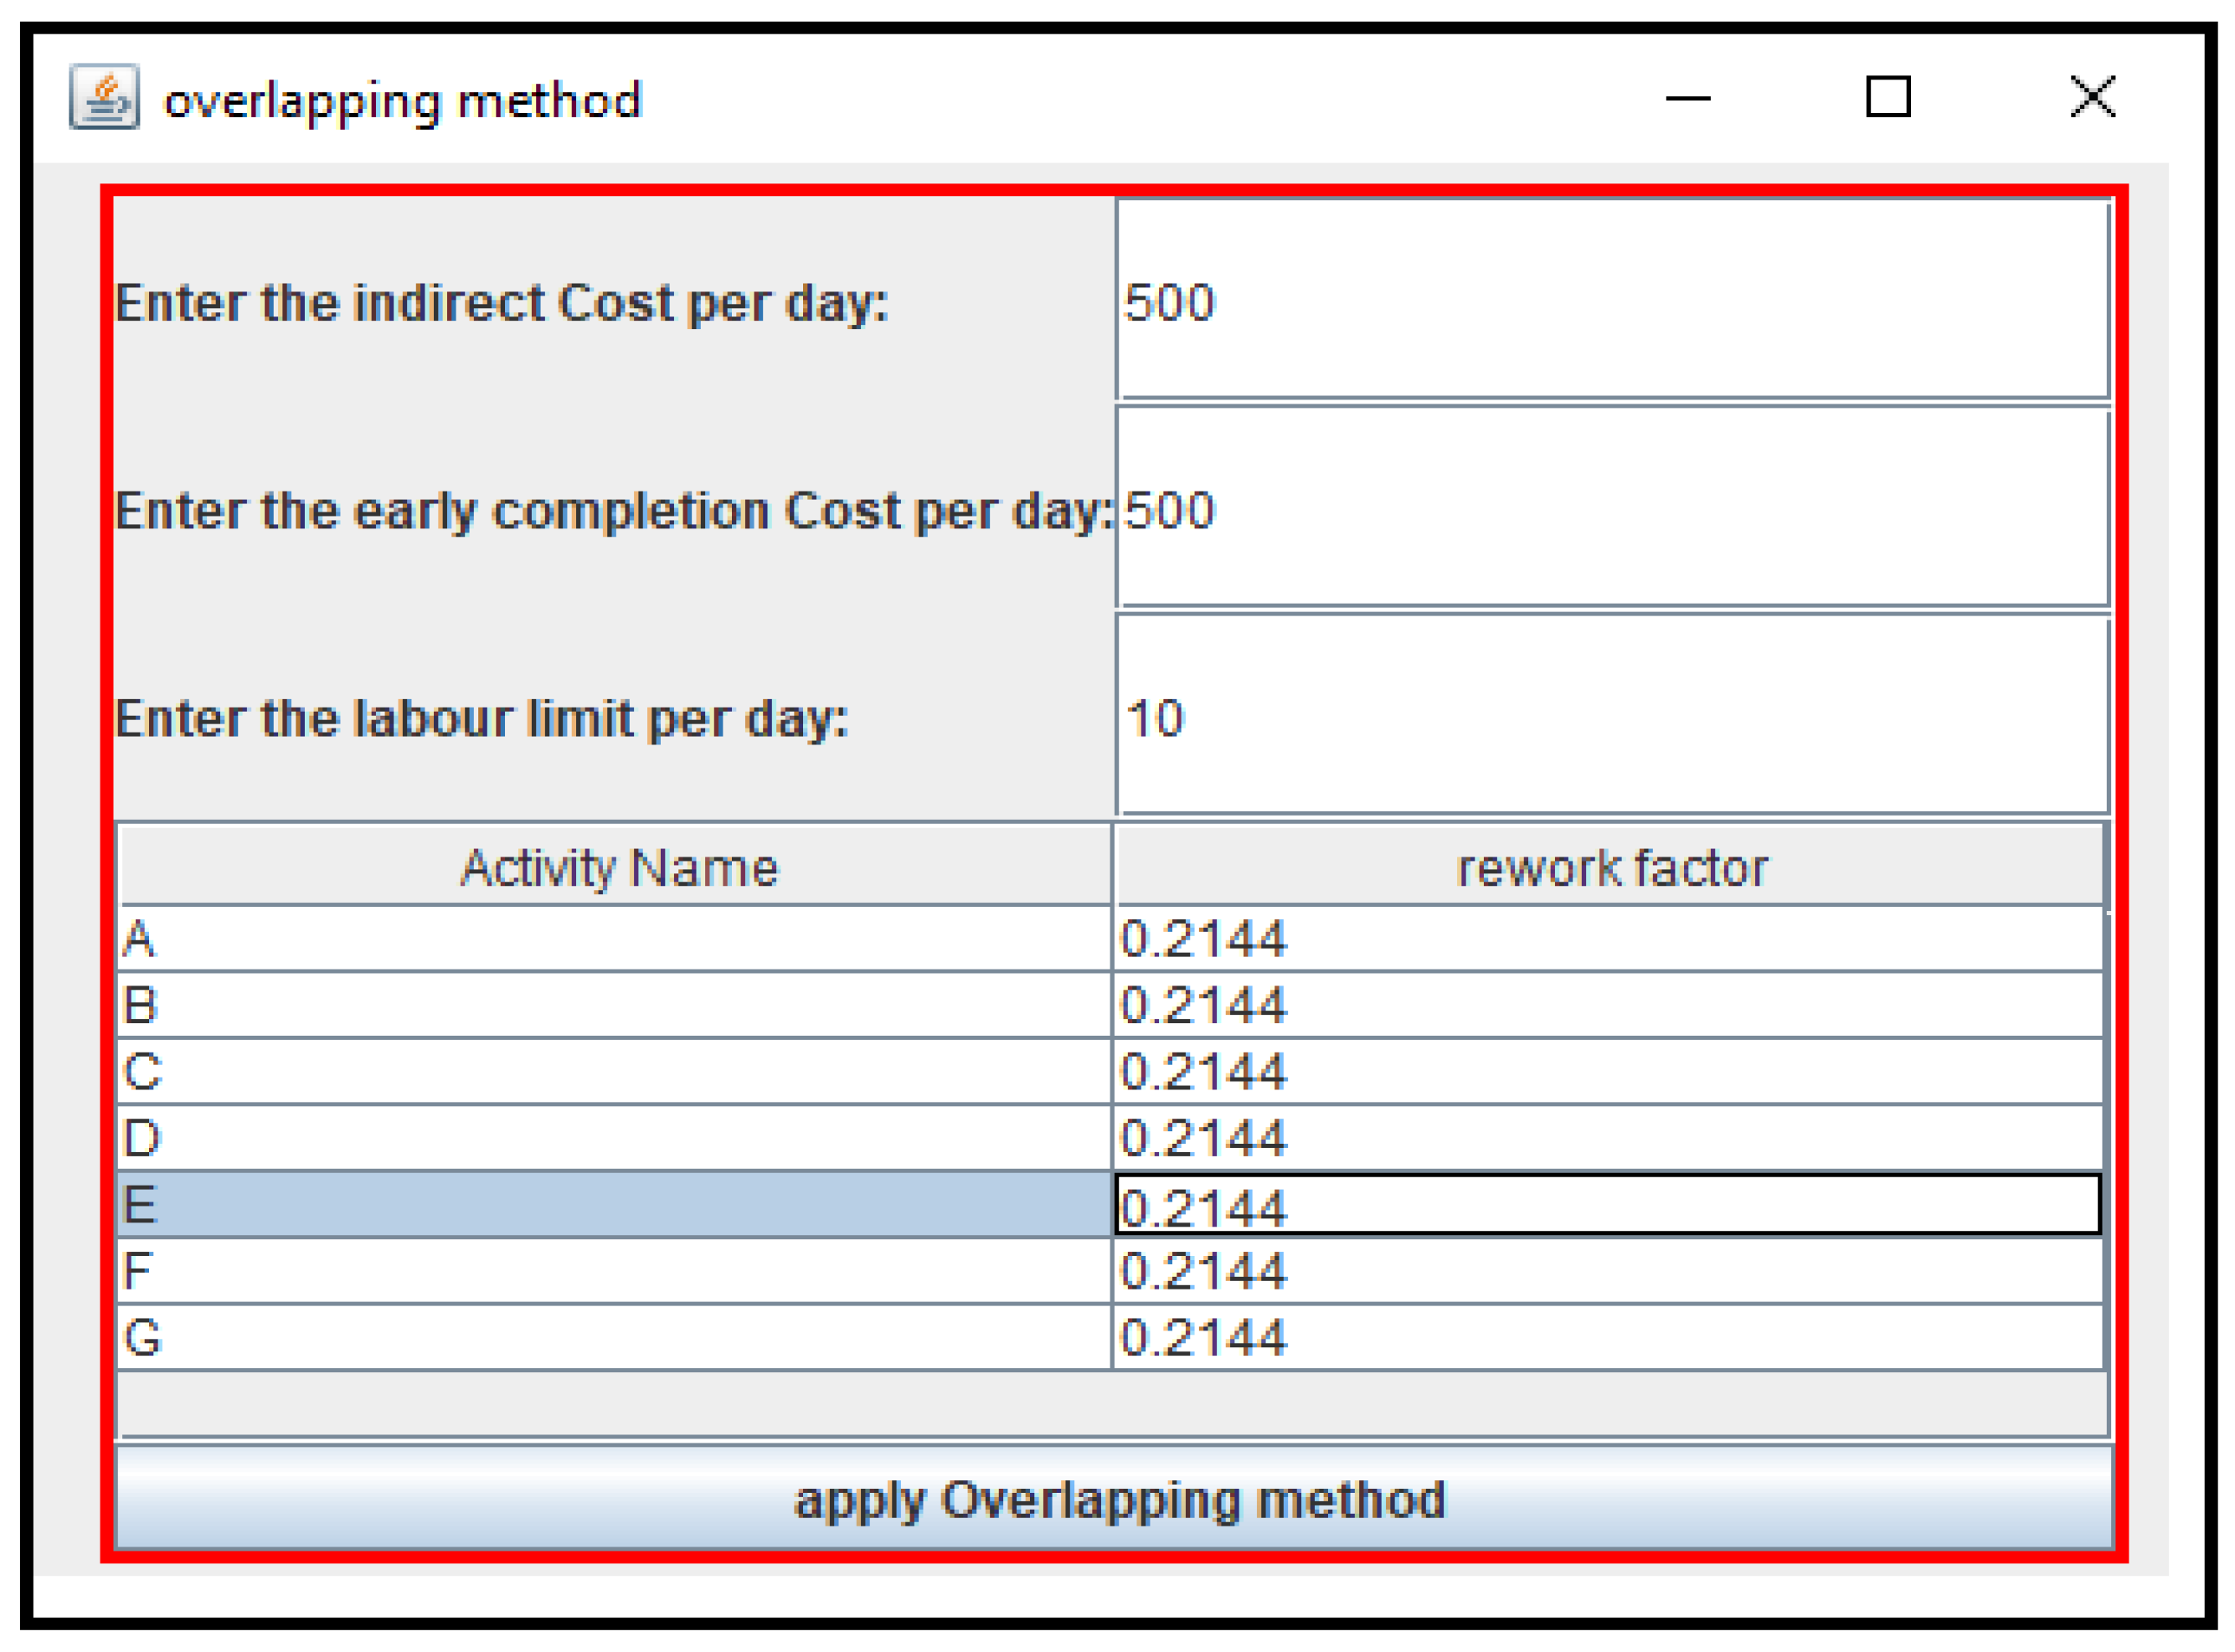Focus the labour limit per day field
This screenshot has width=2235, height=1652.
click(1612, 716)
